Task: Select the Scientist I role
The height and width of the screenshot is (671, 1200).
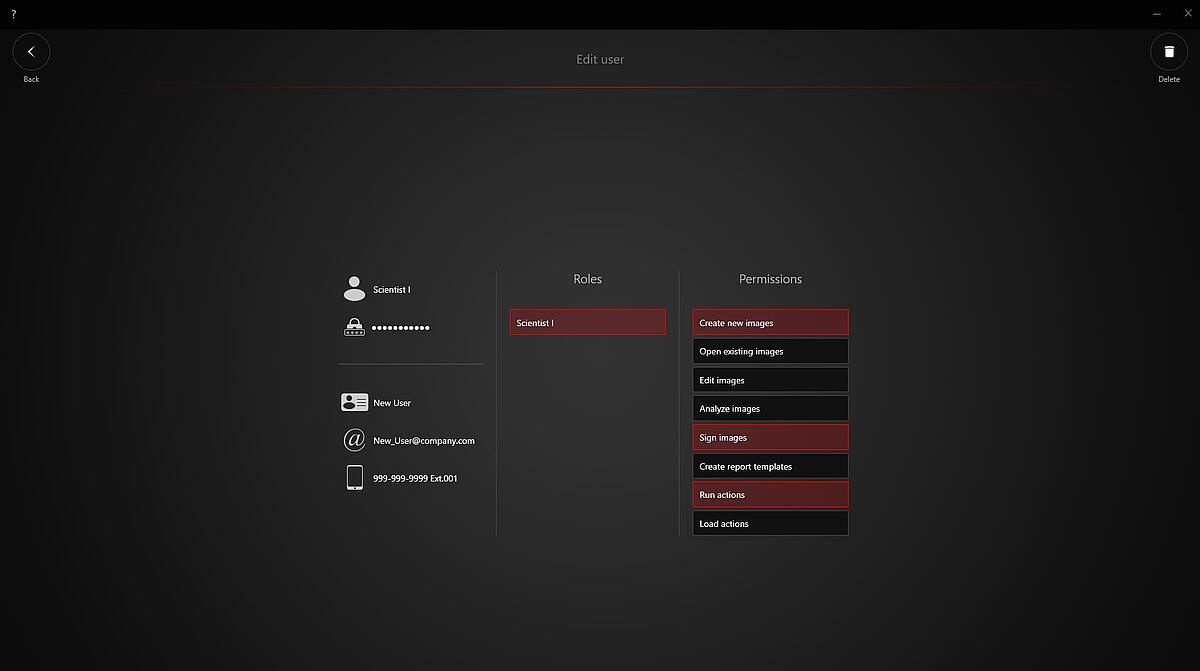Action: click(587, 323)
